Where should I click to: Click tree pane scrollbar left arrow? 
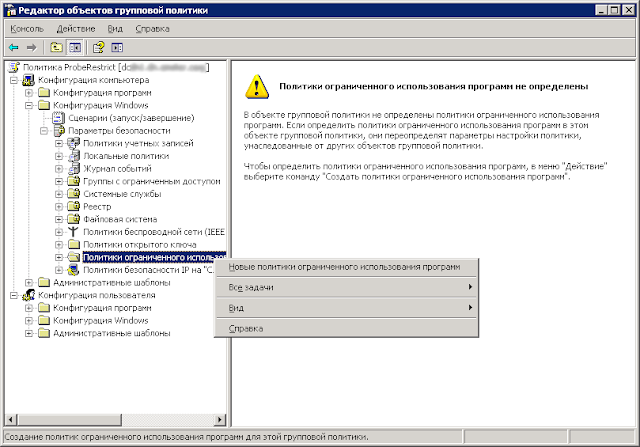(11, 419)
